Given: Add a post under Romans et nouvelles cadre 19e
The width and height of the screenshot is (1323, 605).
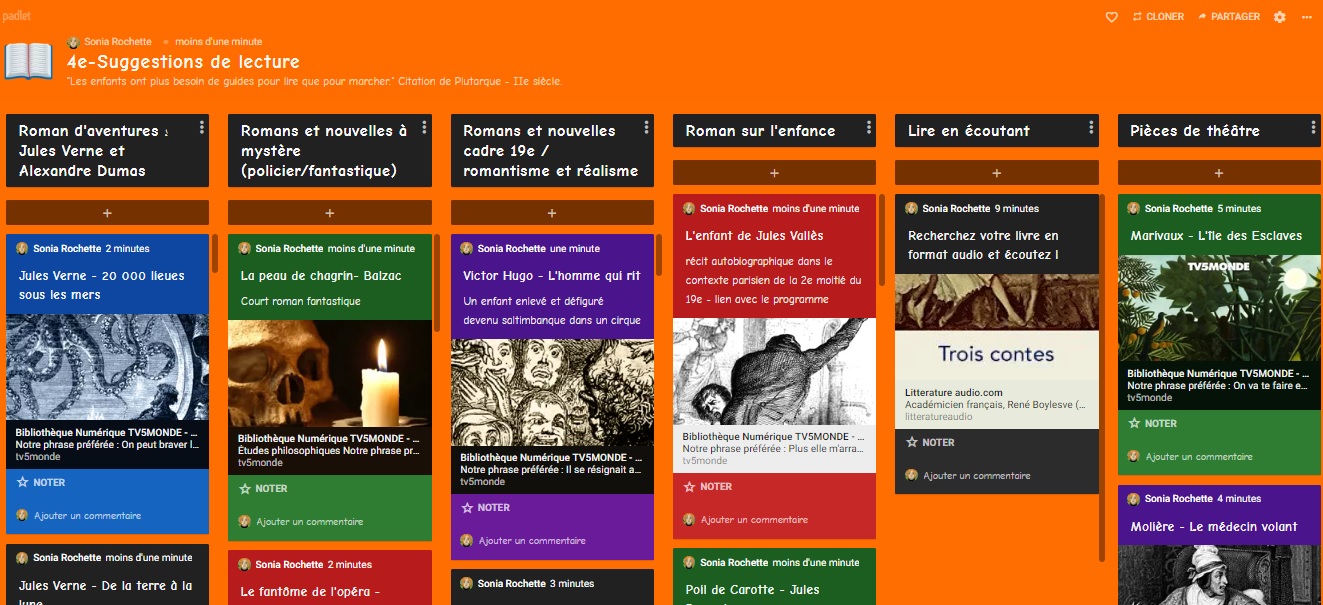Looking at the screenshot, I should tap(552, 213).
